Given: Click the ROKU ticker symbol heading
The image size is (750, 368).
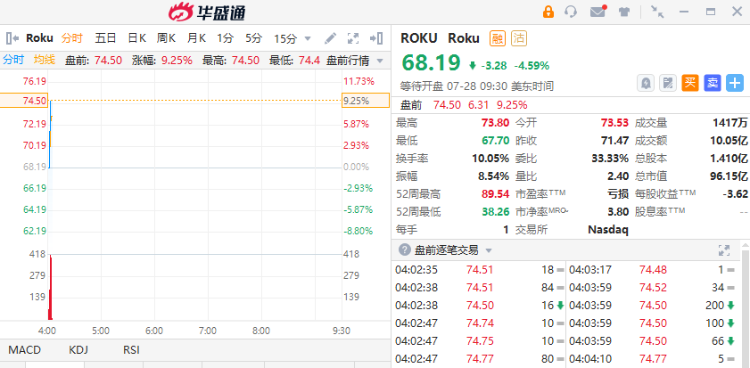Looking at the screenshot, I should tap(419, 38).
